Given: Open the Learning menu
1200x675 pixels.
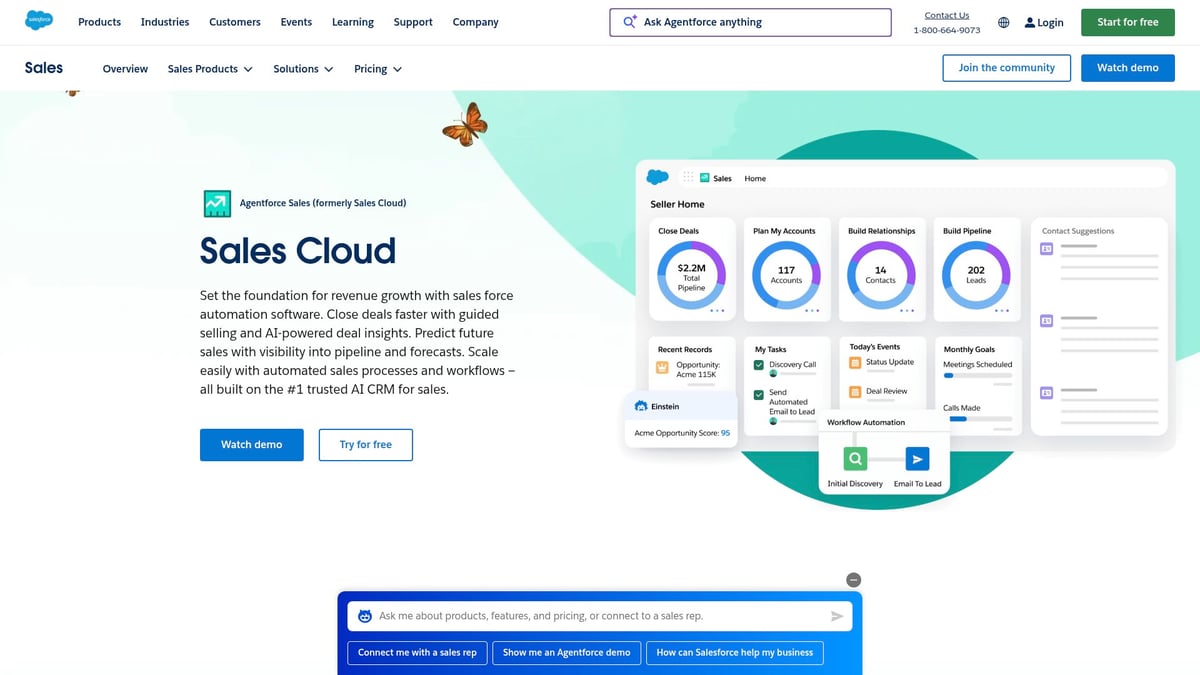Looking at the screenshot, I should tap(353, 22).
